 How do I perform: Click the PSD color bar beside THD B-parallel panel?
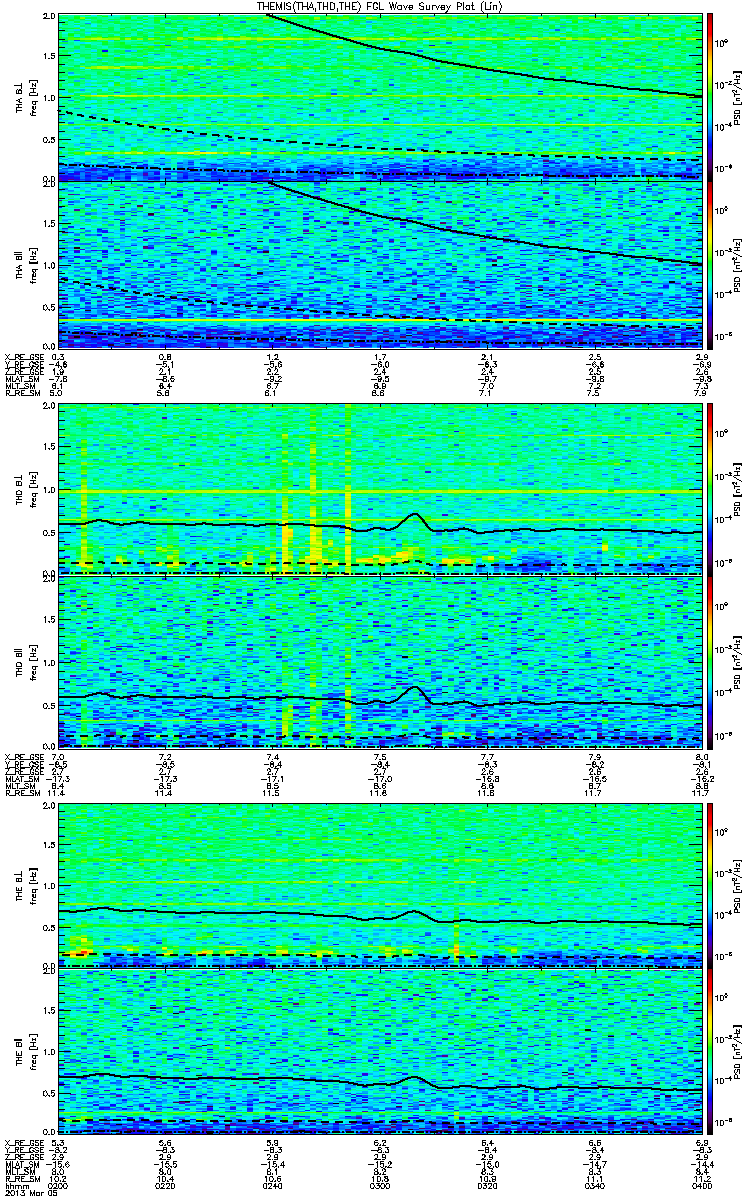(x=710, y=663)
